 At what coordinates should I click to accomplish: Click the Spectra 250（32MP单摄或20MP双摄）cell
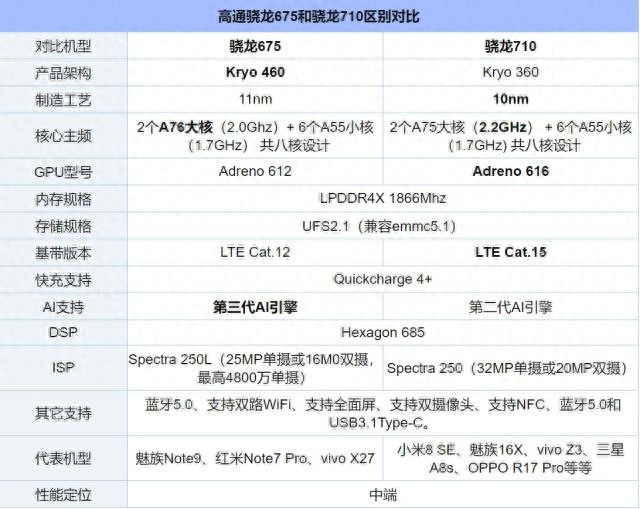(x=511, y=369)
